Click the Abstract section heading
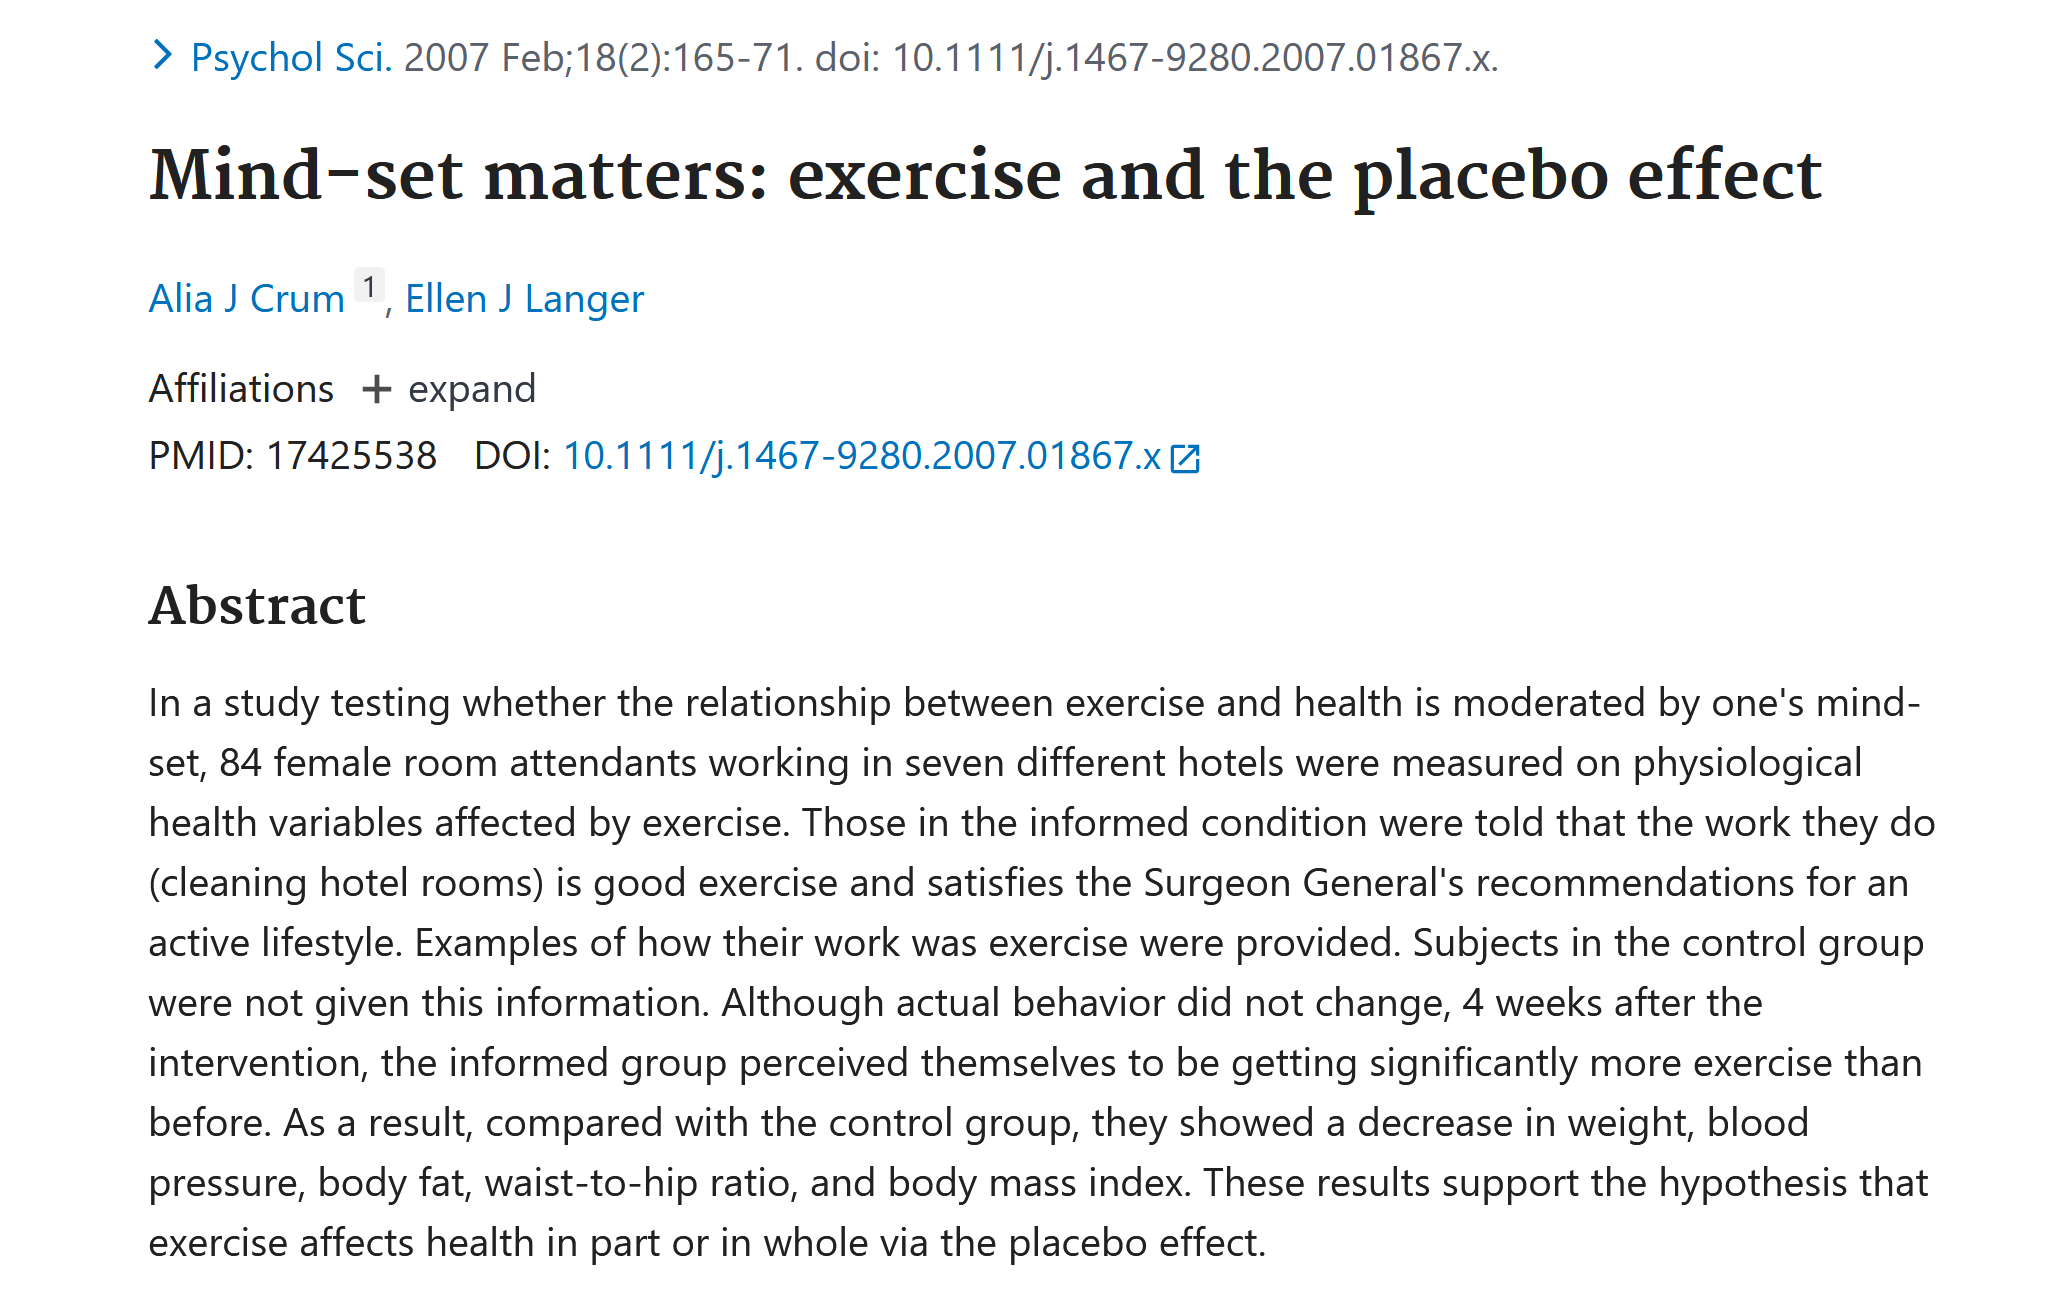This screenshot has height=1292, width=2058. tap(257, 605)
